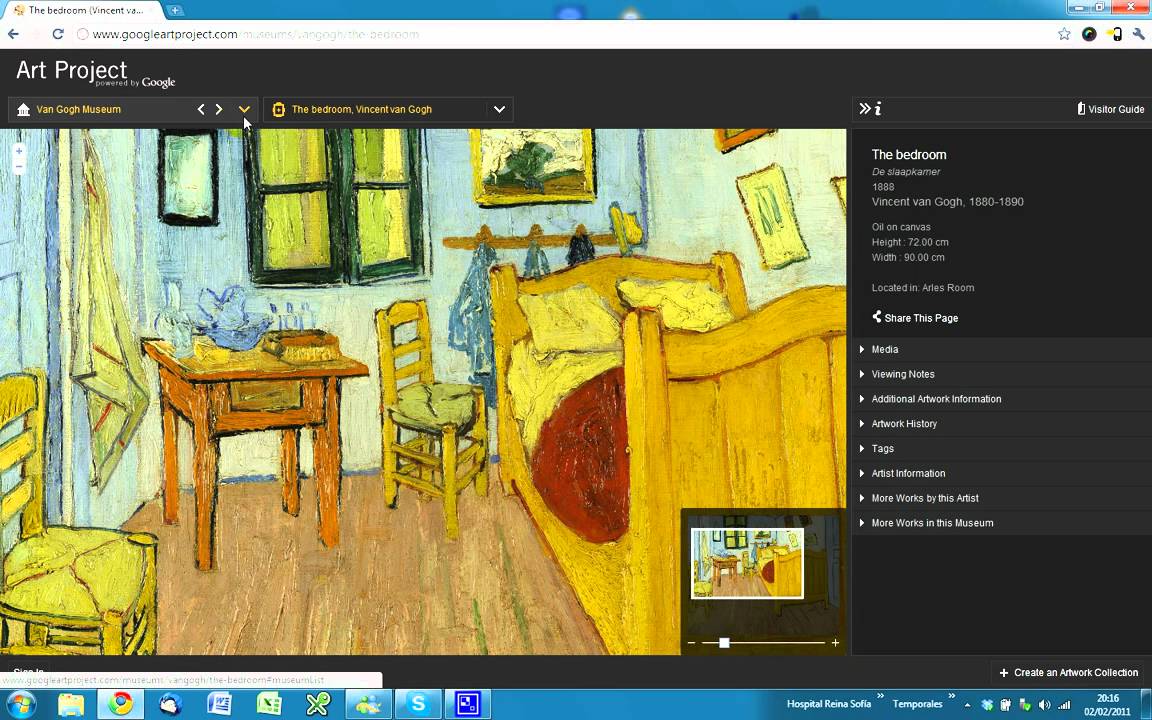Click the Art Project logo
The height and width of the screenshot is (720, 1152).
96,73
